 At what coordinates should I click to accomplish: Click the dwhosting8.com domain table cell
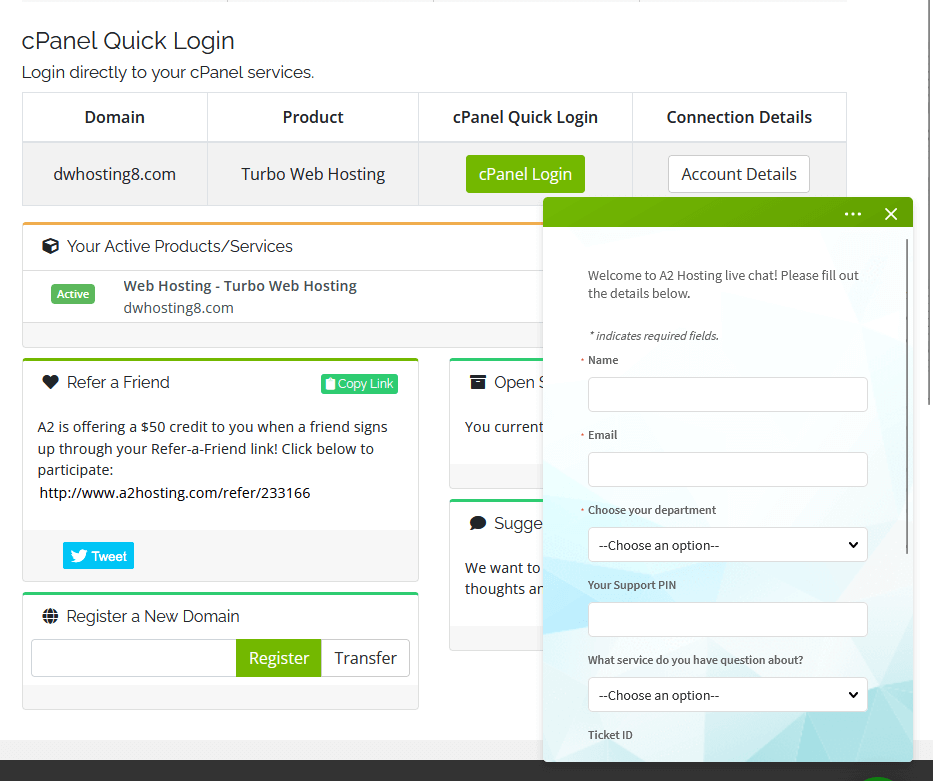point(115,174)
